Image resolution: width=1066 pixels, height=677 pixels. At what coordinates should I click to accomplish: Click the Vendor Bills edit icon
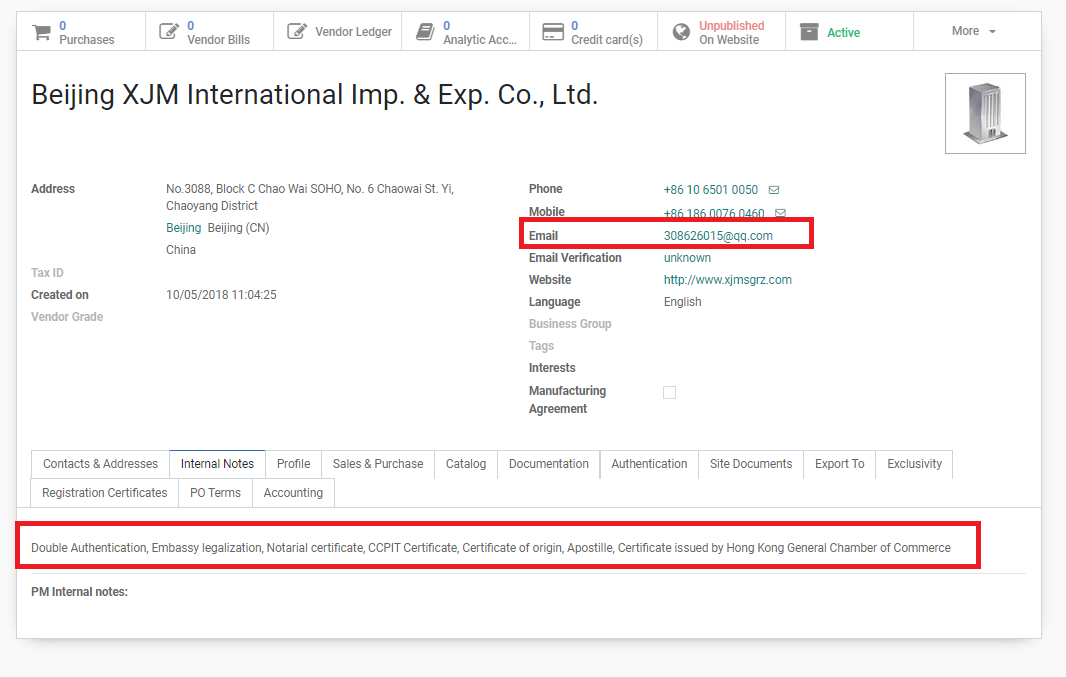[169, 31]
